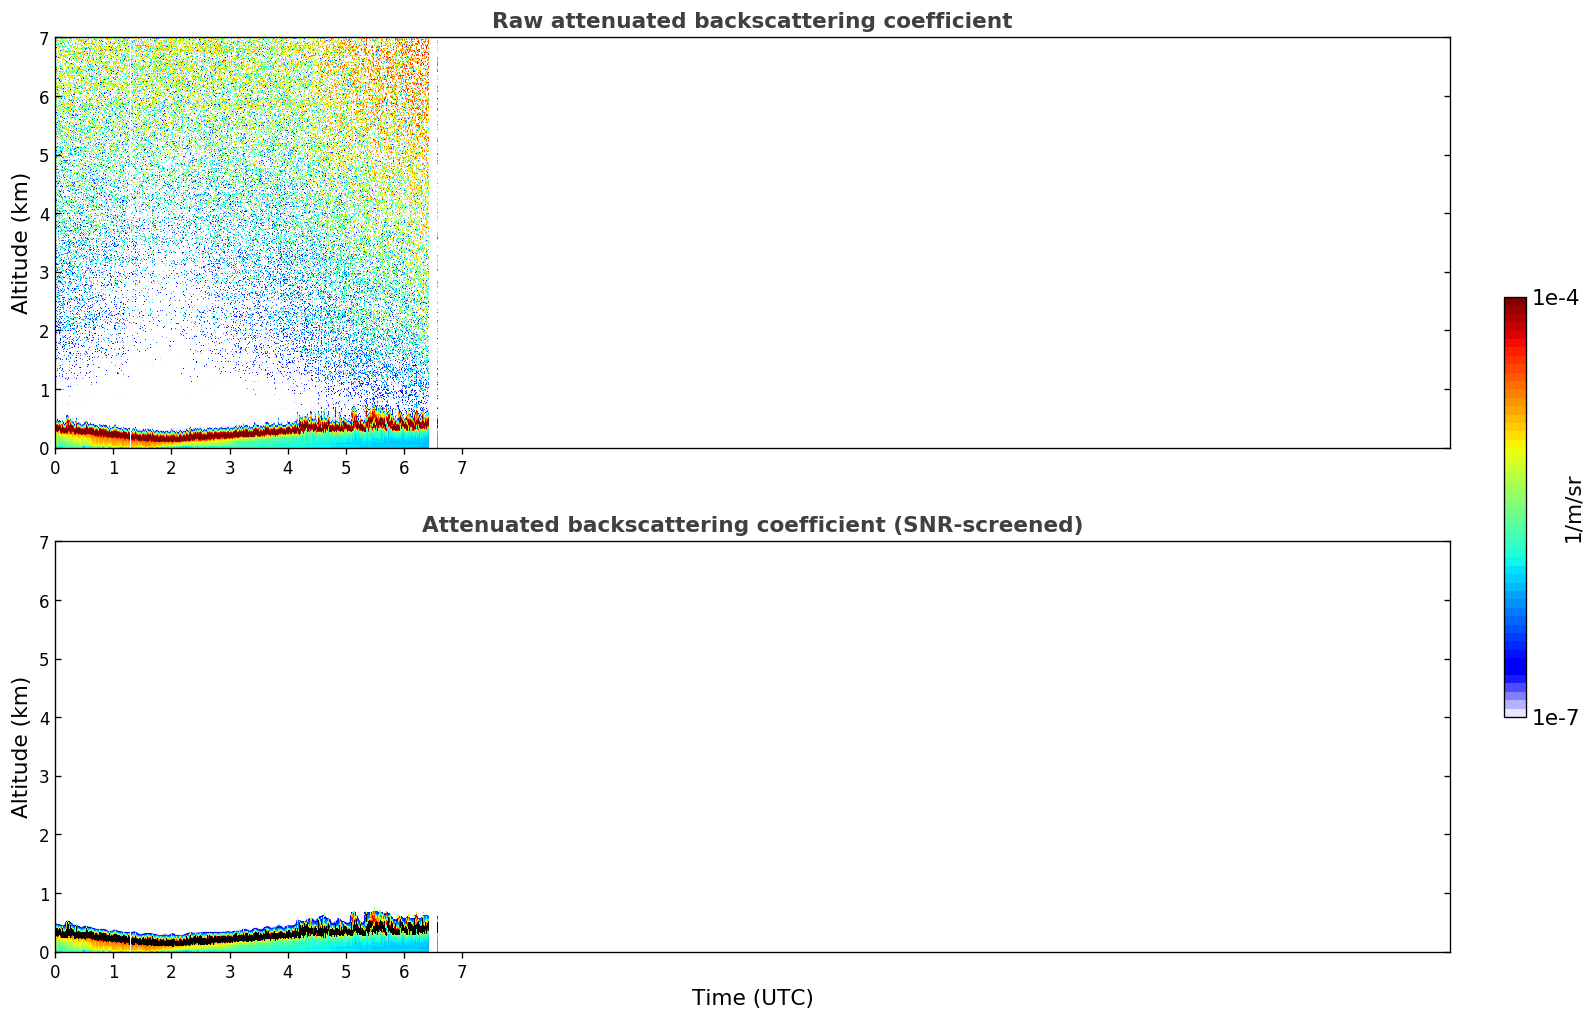The image size is (1595, 1020).
Task: Click the 'Time (UTC)' x-axis label
Action: click(752, 998)
